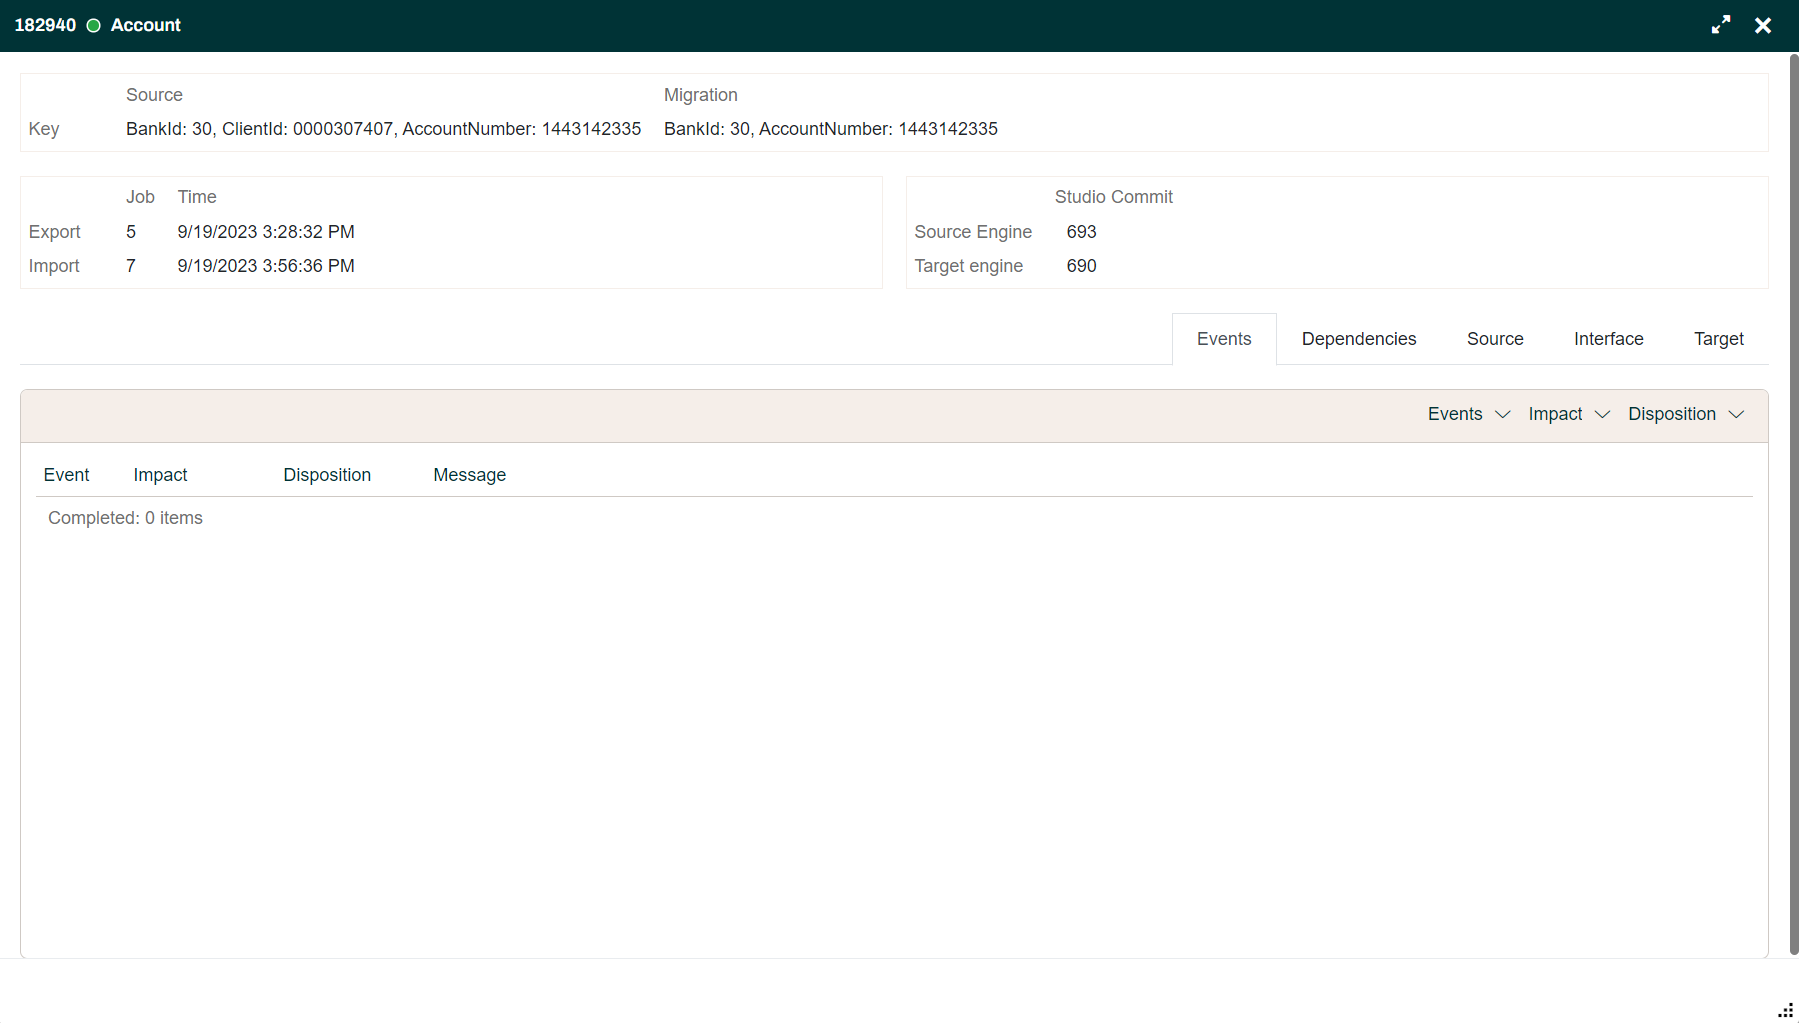Screen dimensions: 1799x1023
Task: Select the Target tab
Action: [x=1718, y=338]
